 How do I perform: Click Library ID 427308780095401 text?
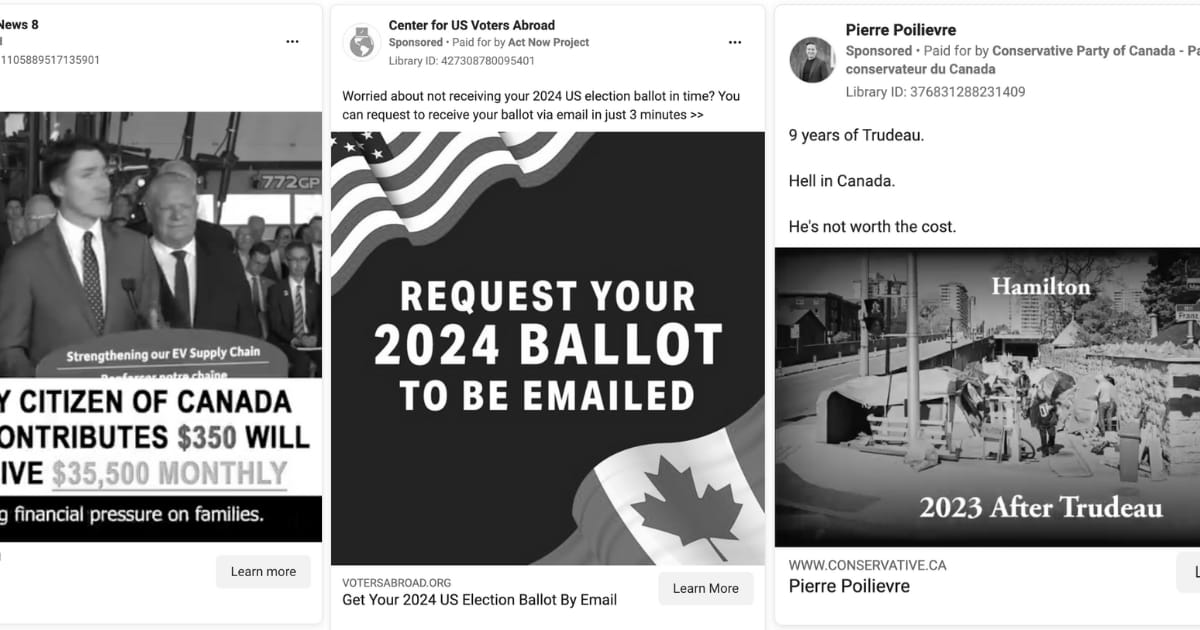[462, 61]
